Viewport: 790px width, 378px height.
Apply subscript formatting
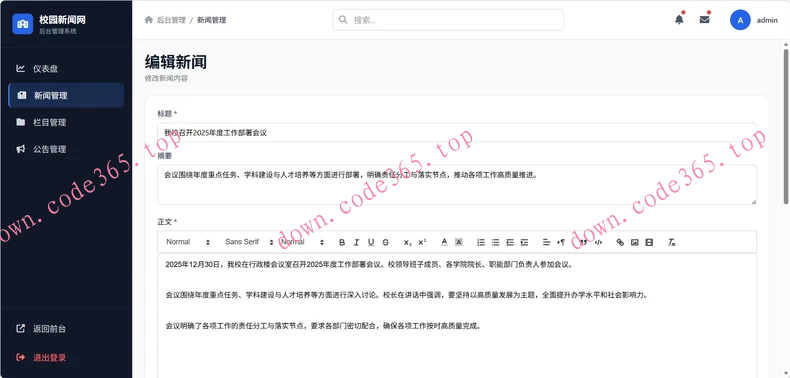point(408,242)
